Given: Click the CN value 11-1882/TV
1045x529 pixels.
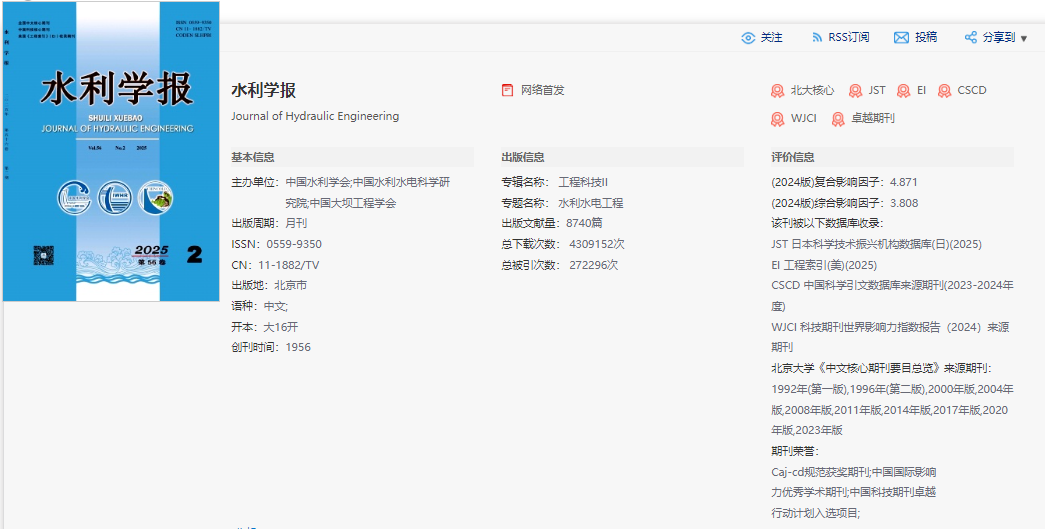Looking at the screenshot, I should pos(289,265).
